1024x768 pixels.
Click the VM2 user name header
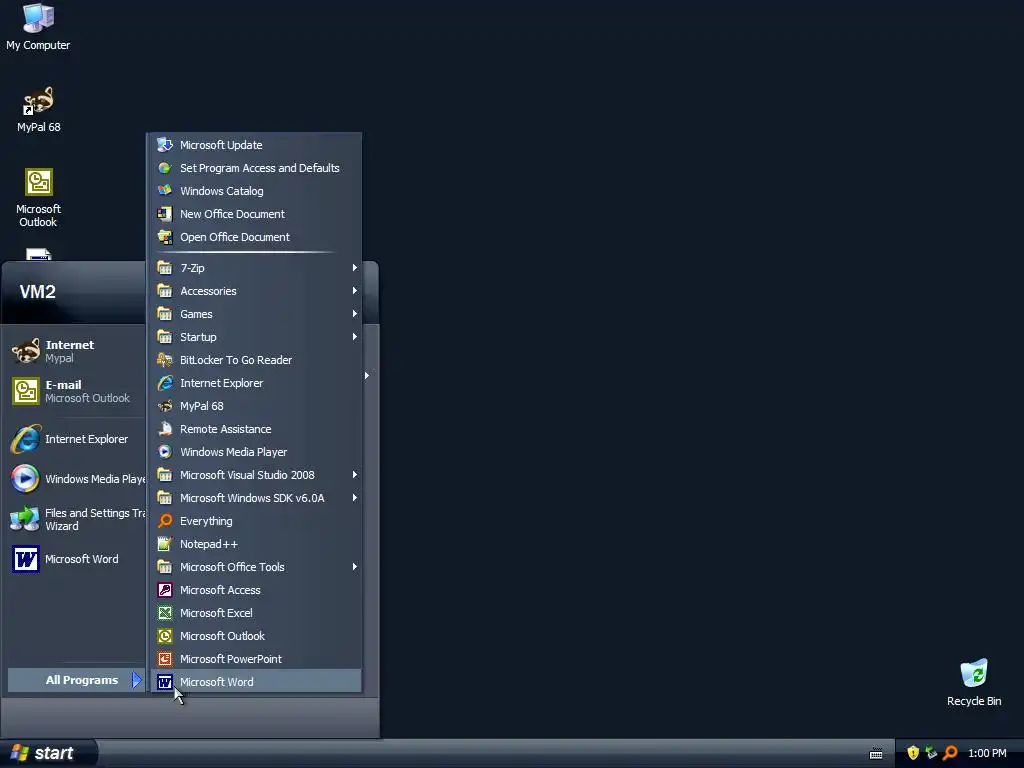(37, 291)
